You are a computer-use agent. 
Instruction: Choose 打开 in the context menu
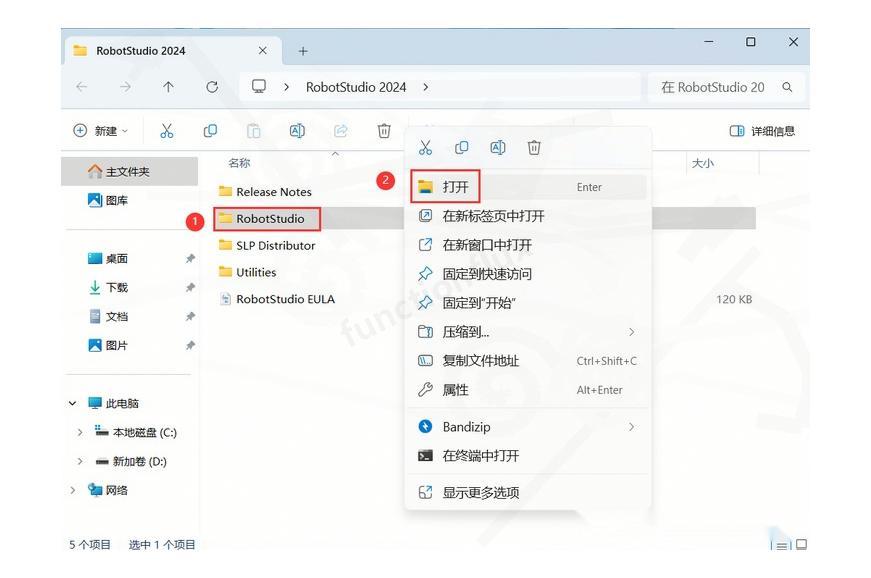(x=528, y=187)
